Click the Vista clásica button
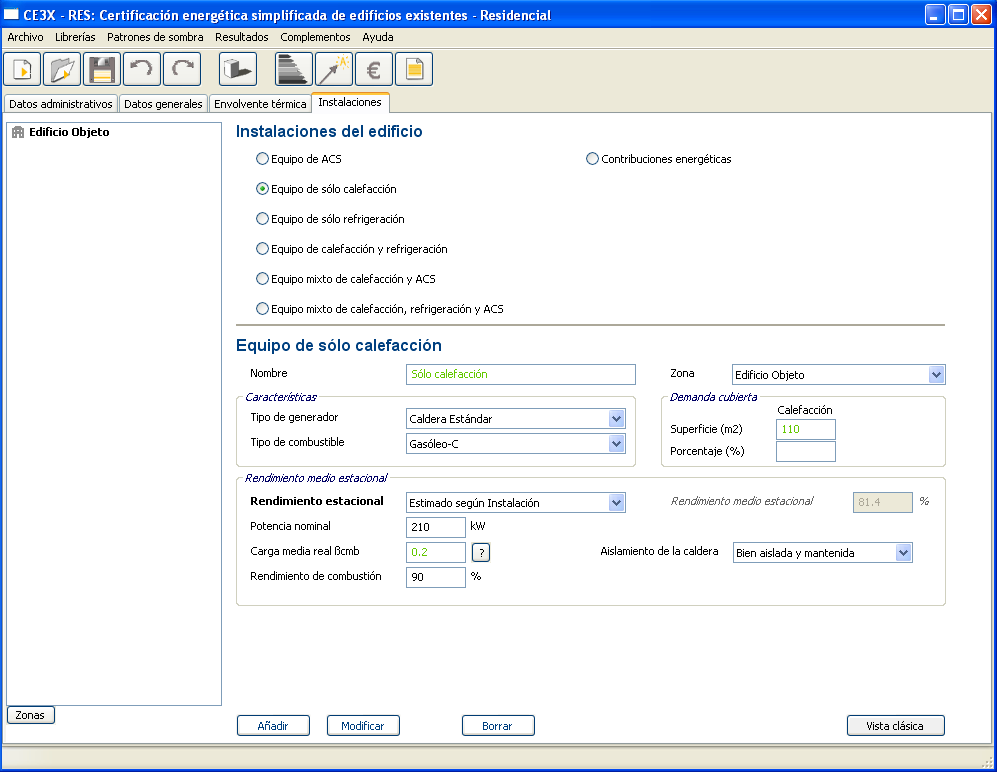 (895, 726)
